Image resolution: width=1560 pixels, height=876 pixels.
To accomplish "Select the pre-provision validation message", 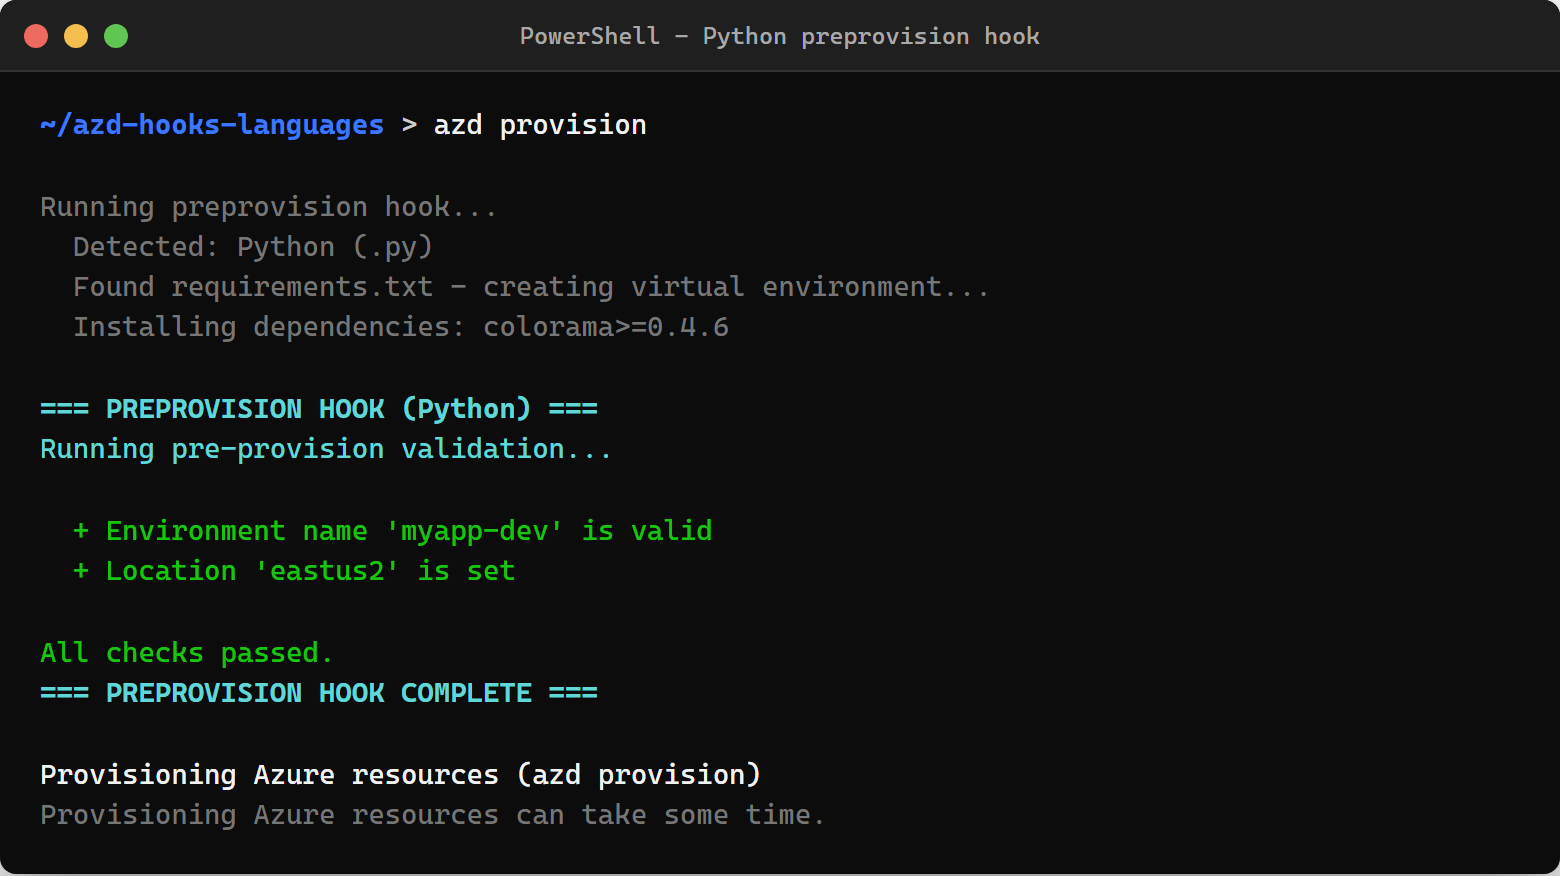I will pos(325,448).
